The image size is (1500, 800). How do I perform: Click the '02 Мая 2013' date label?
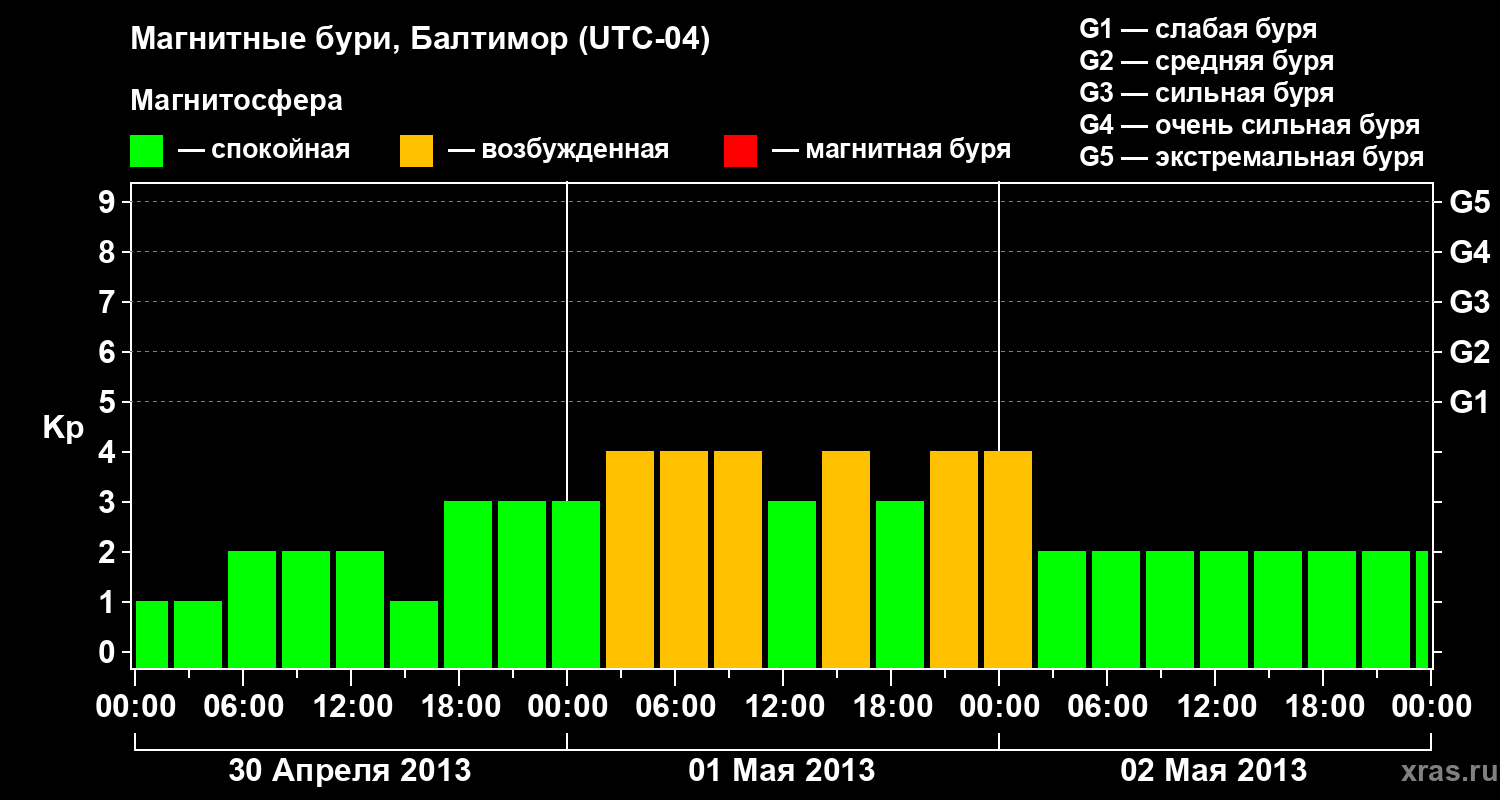coord(1214,770)
